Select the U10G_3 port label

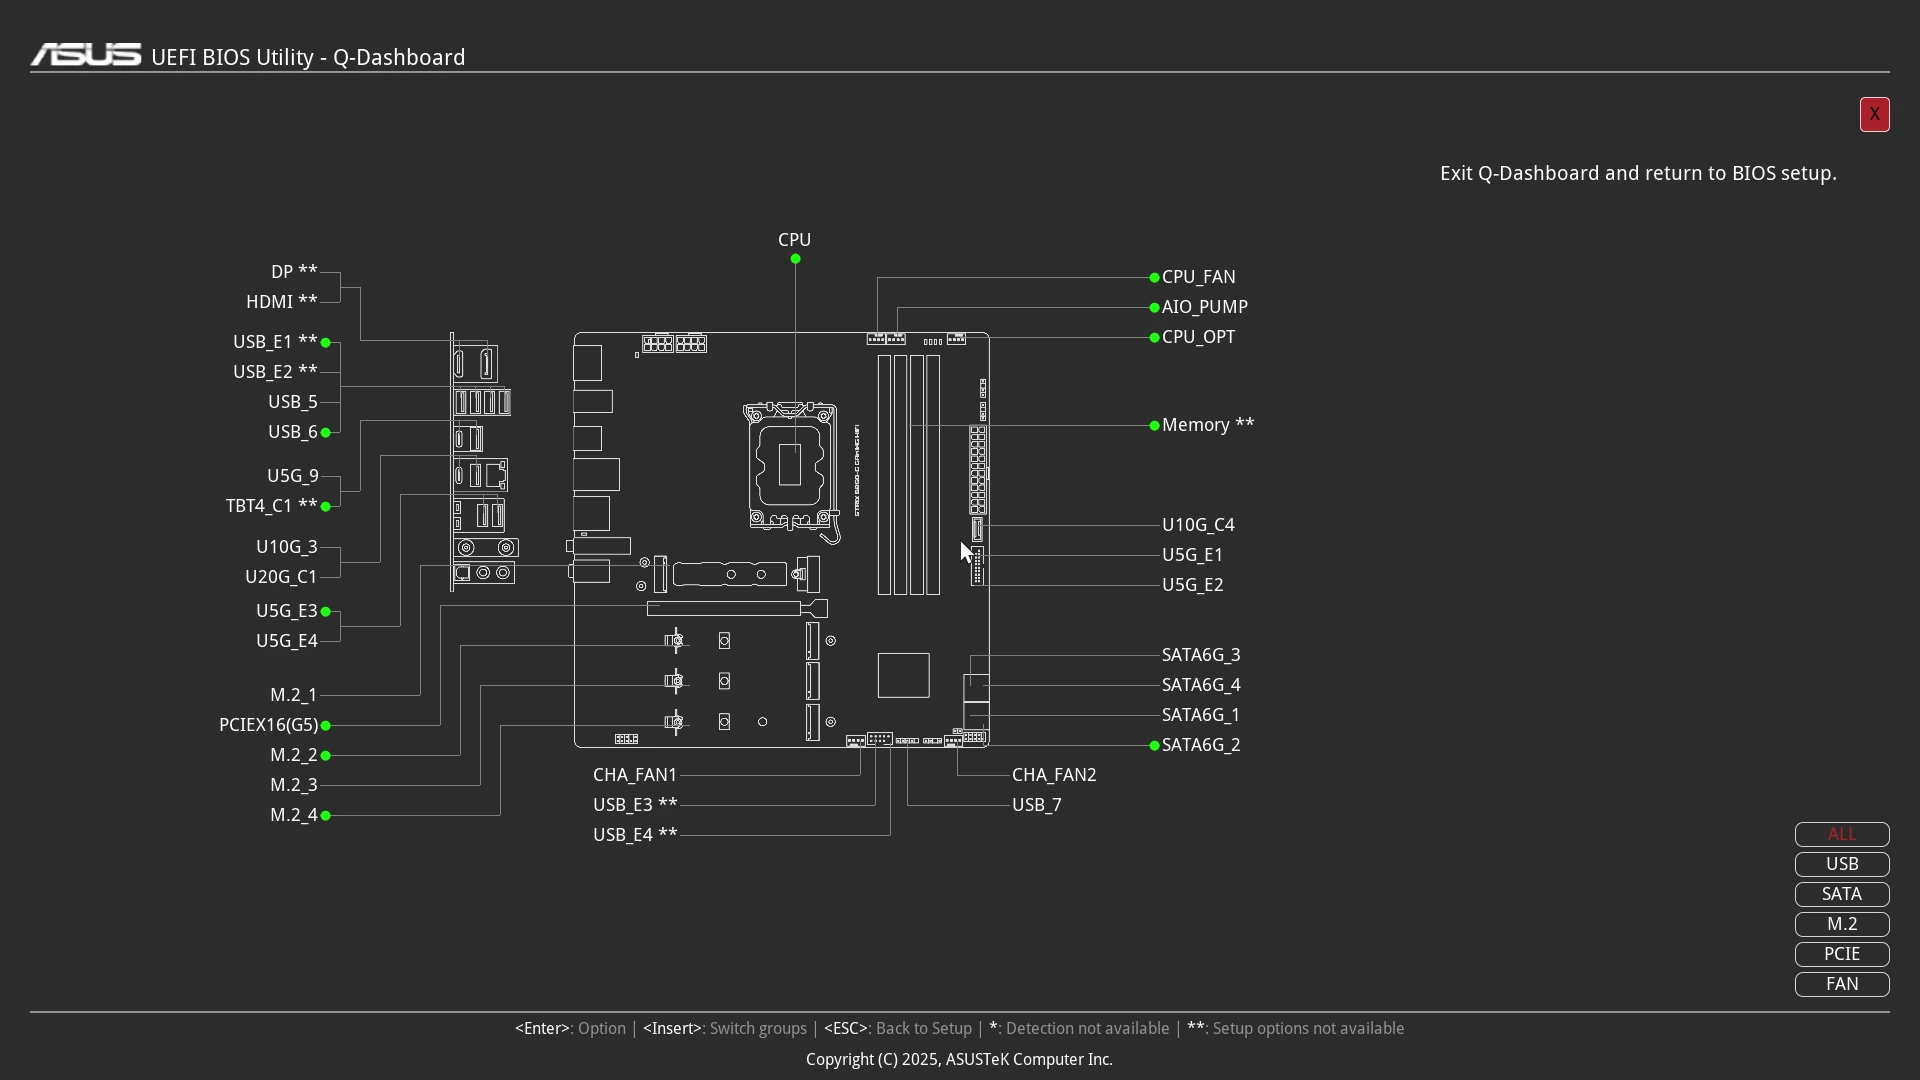(x=287, y=547)
